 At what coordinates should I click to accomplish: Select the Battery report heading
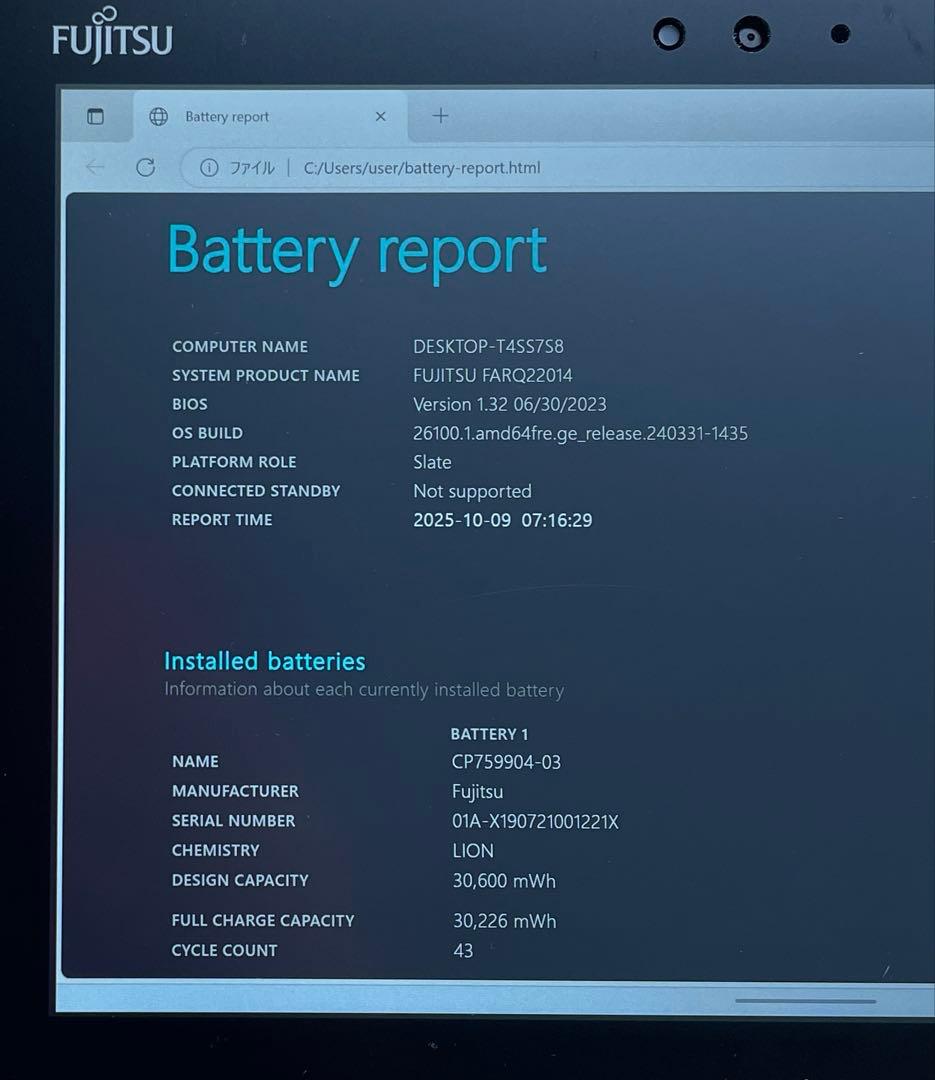(x=358, y=252)
